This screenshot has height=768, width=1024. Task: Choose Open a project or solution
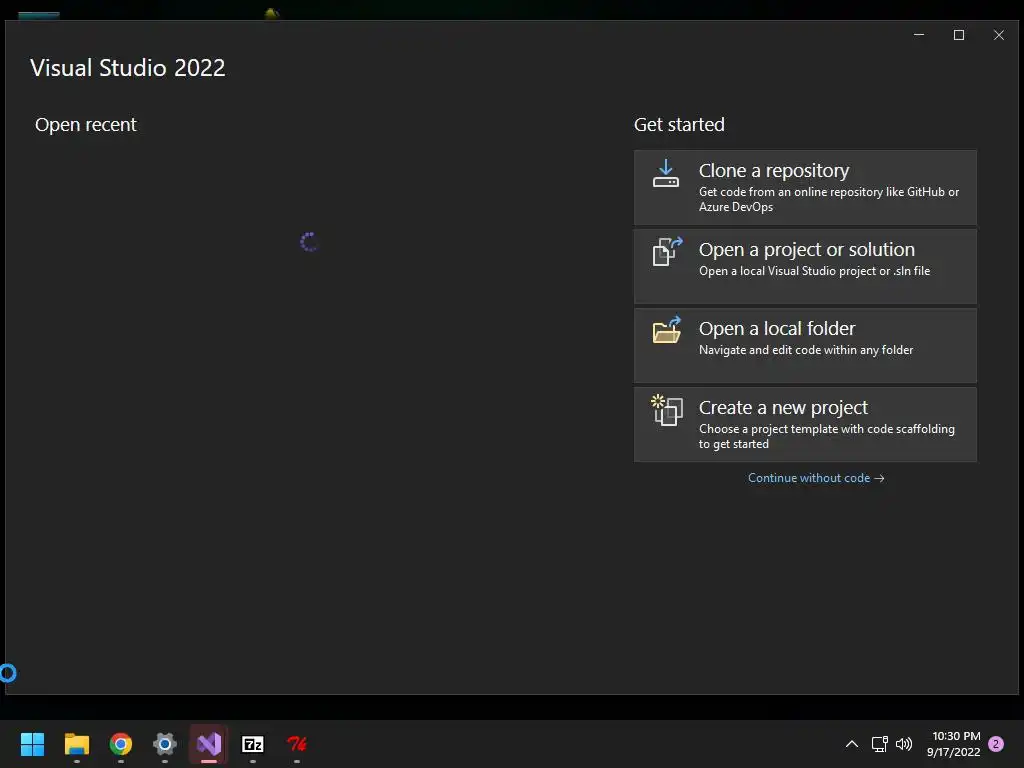coord(805,266)
